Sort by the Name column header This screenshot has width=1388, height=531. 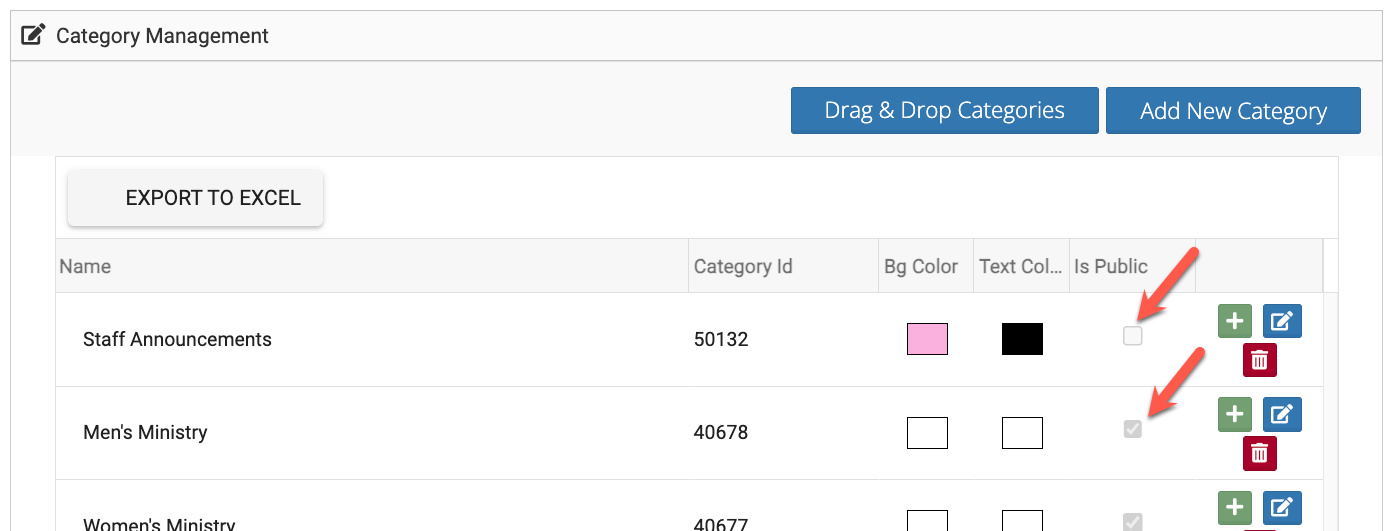click(x=85, y=267)
